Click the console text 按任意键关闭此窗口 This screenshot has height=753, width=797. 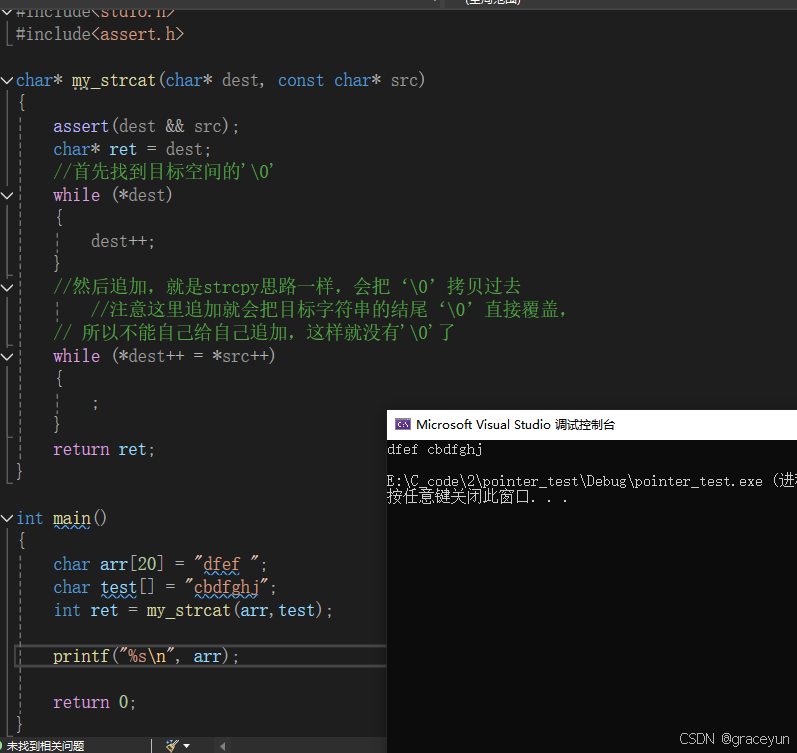point(477,496)
